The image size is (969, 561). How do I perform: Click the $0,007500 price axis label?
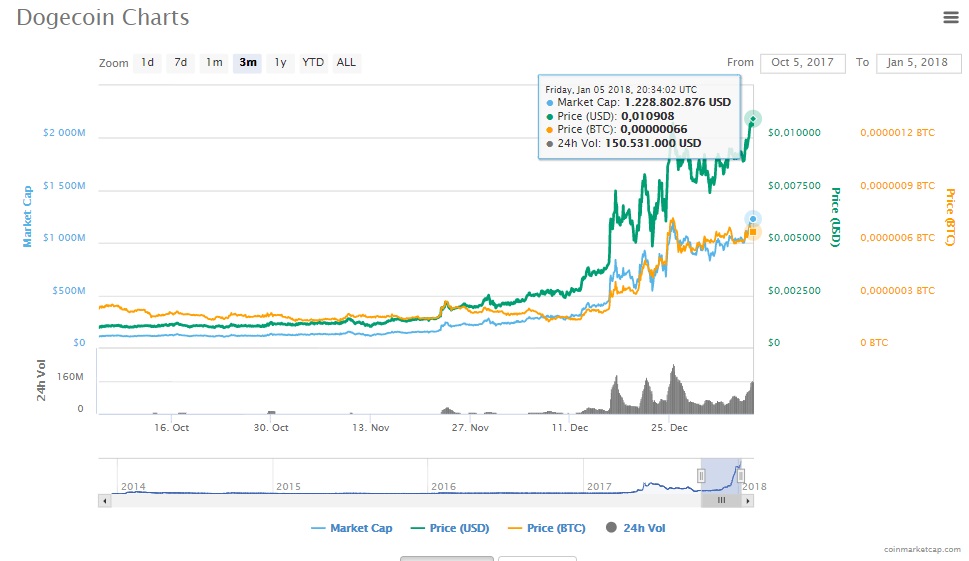[x=794, y=186]
